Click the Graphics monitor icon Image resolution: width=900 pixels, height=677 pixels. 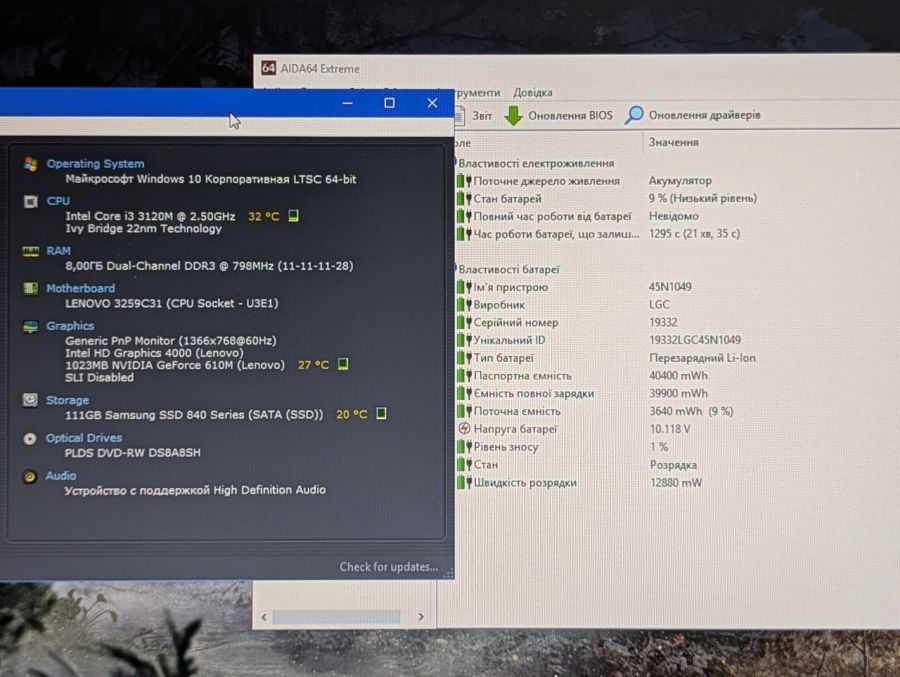click(x=30, y=326)
